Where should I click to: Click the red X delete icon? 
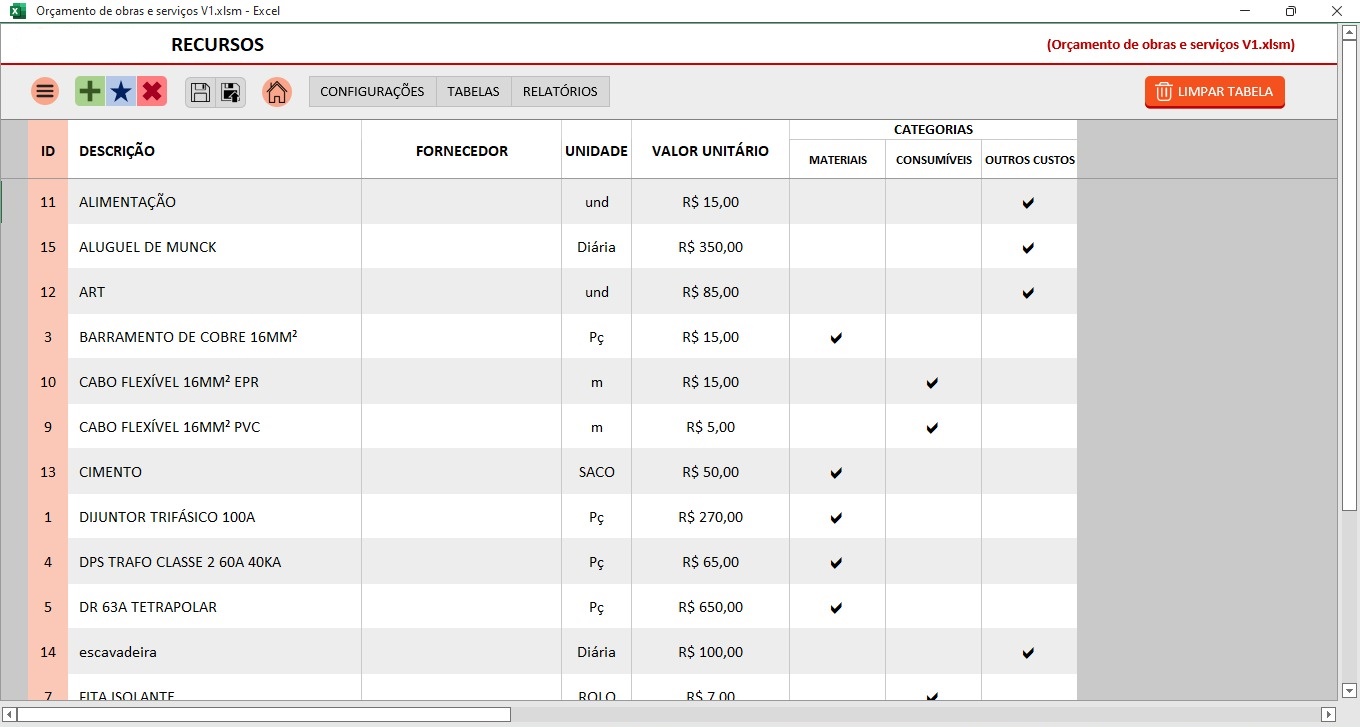(152, 92)
